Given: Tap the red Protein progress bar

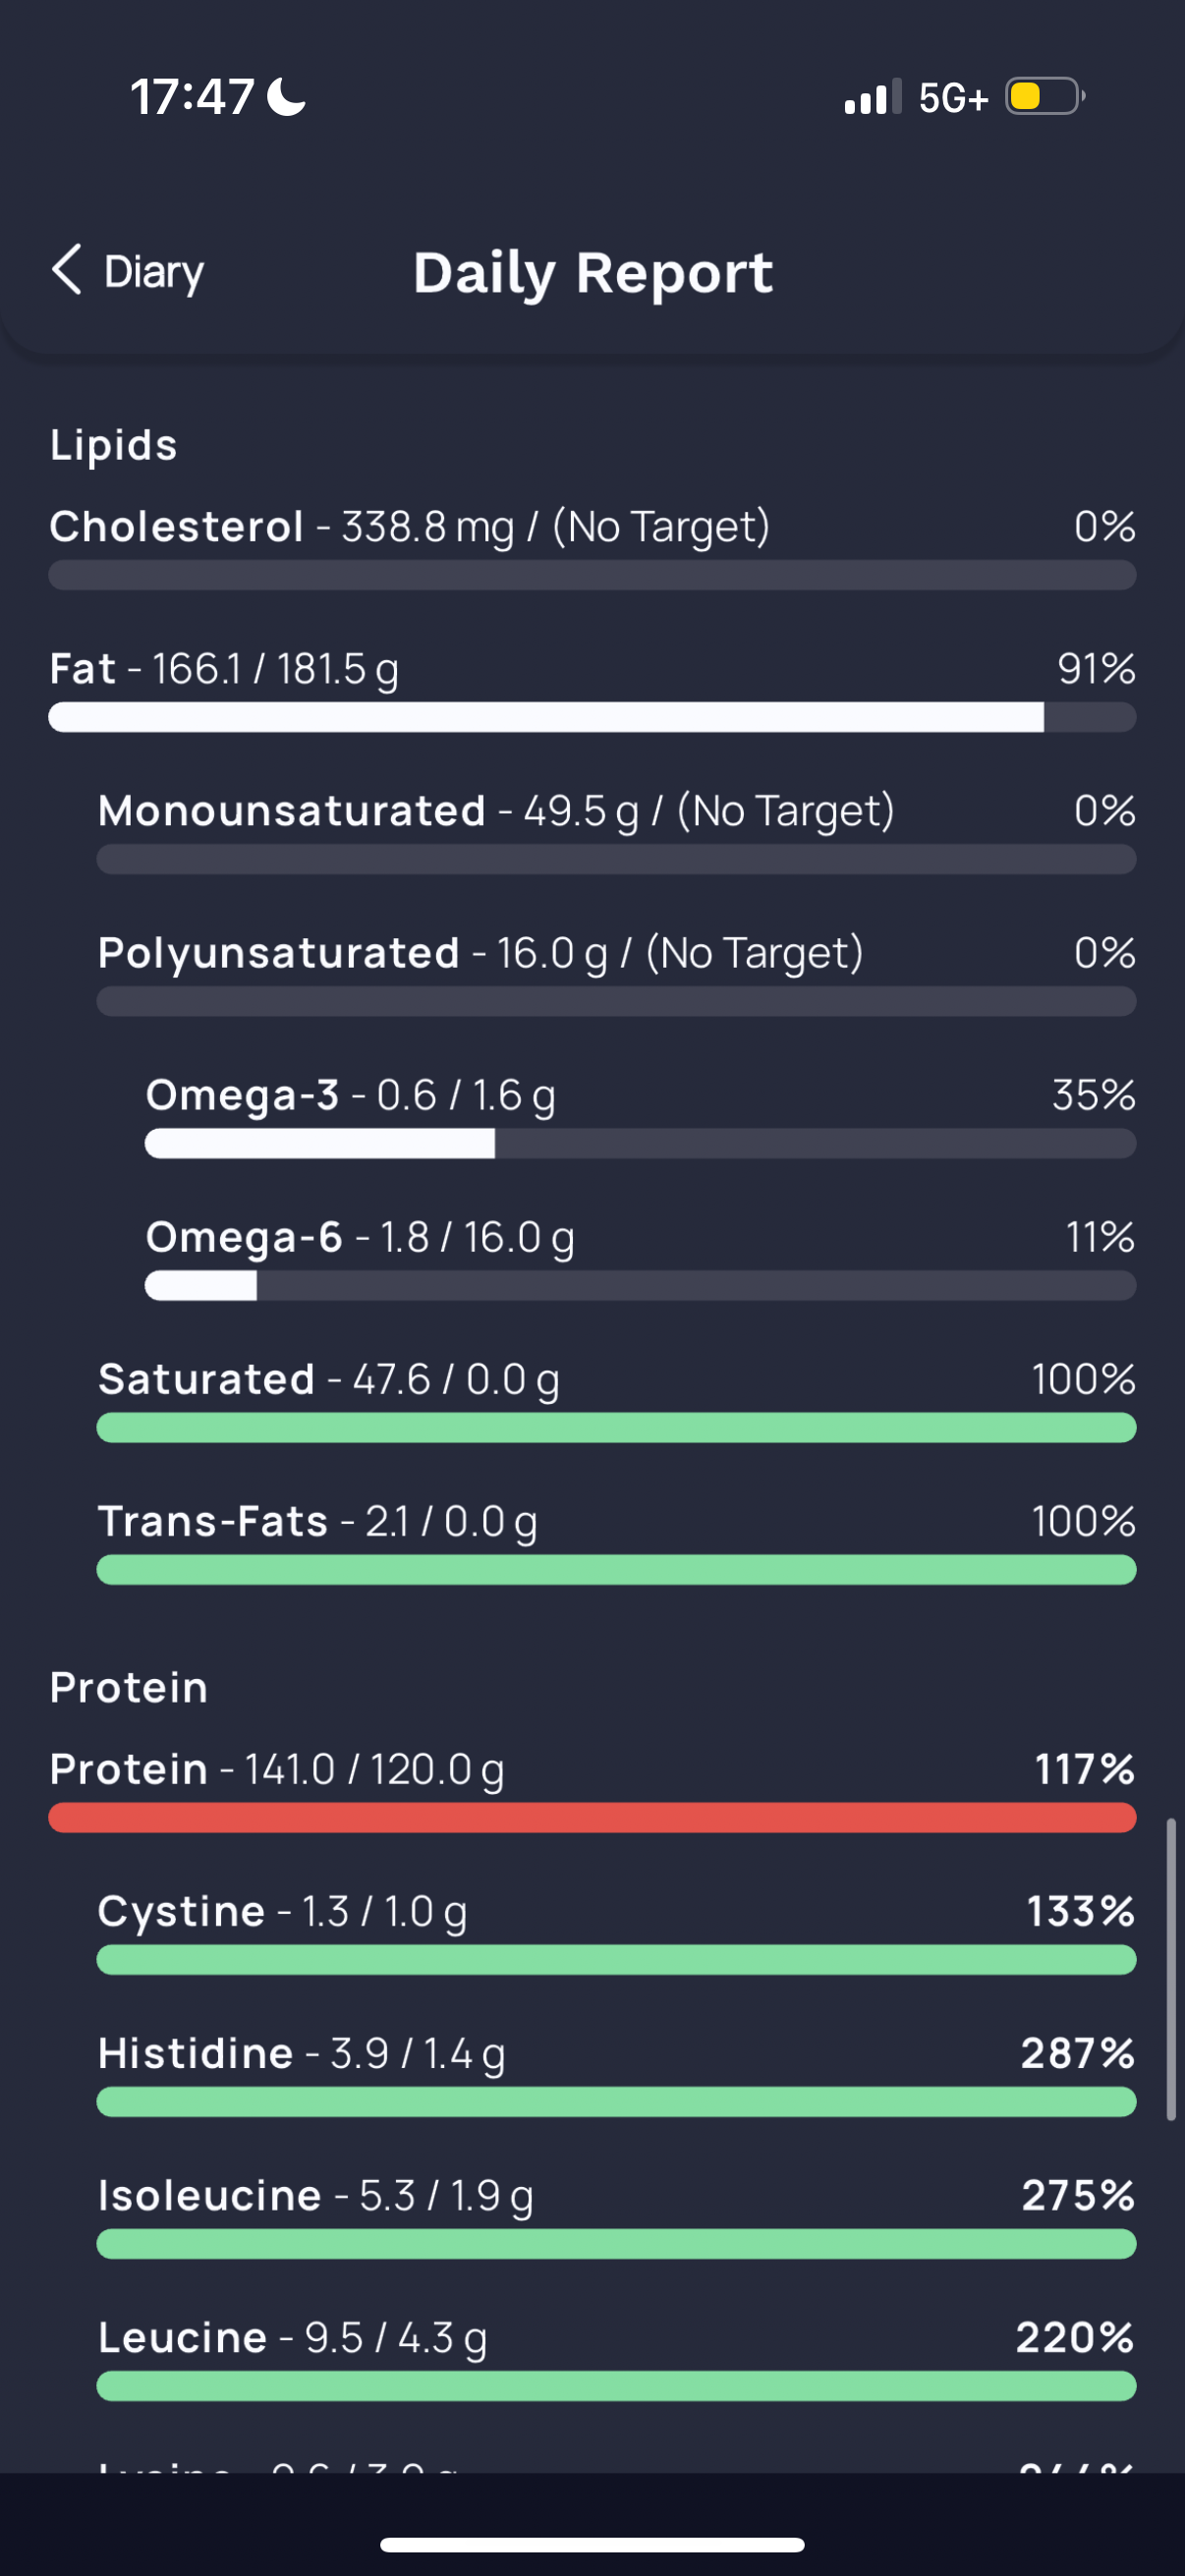Looking at the screenshot, I should (x=592, y=1817).
